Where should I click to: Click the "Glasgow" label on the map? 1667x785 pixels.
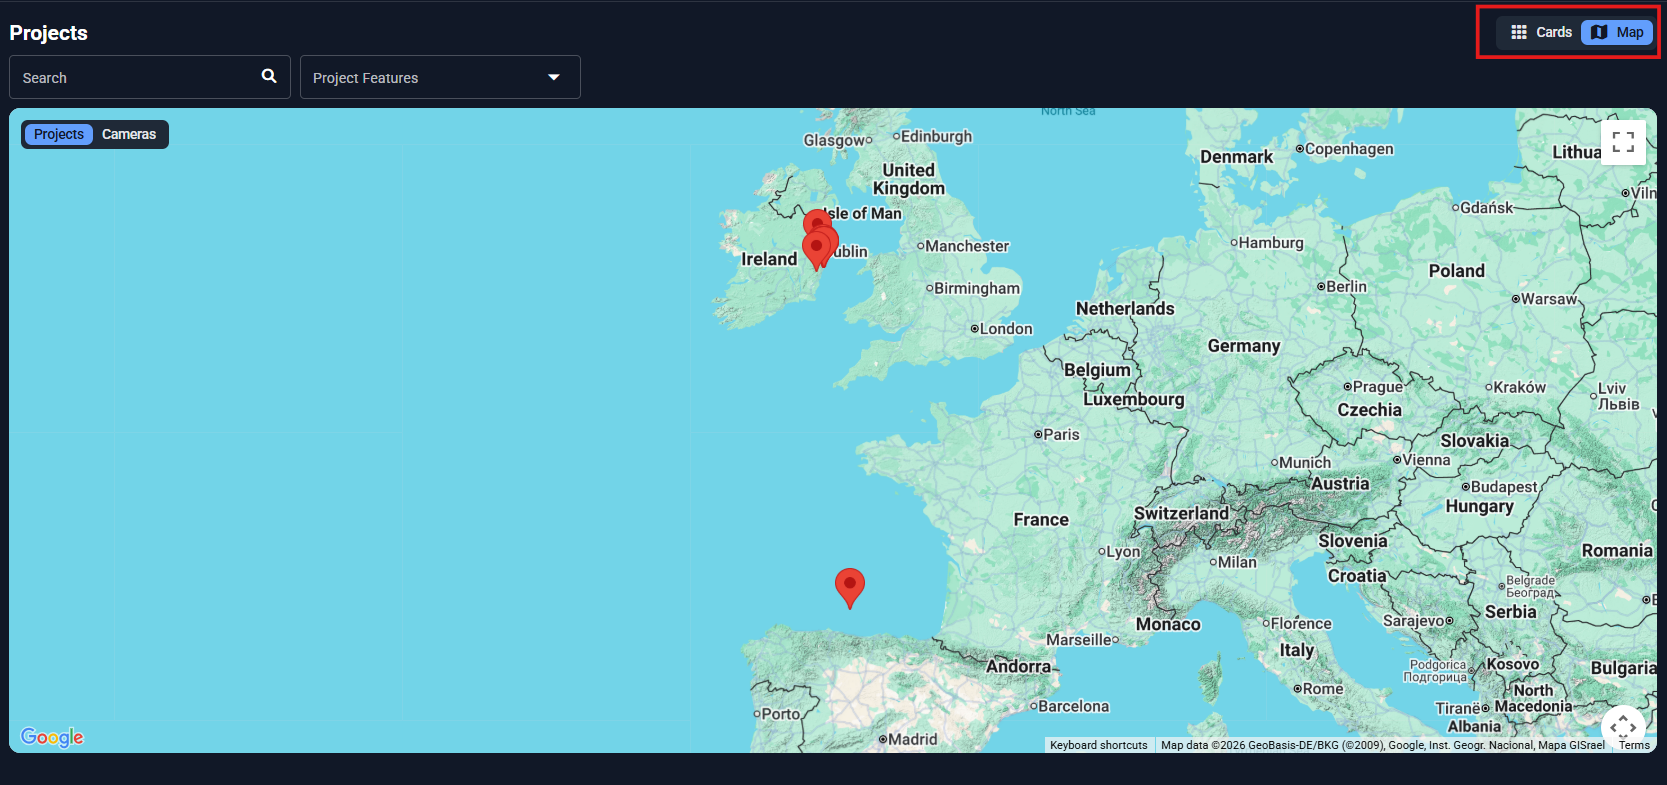tap(834, 140)
